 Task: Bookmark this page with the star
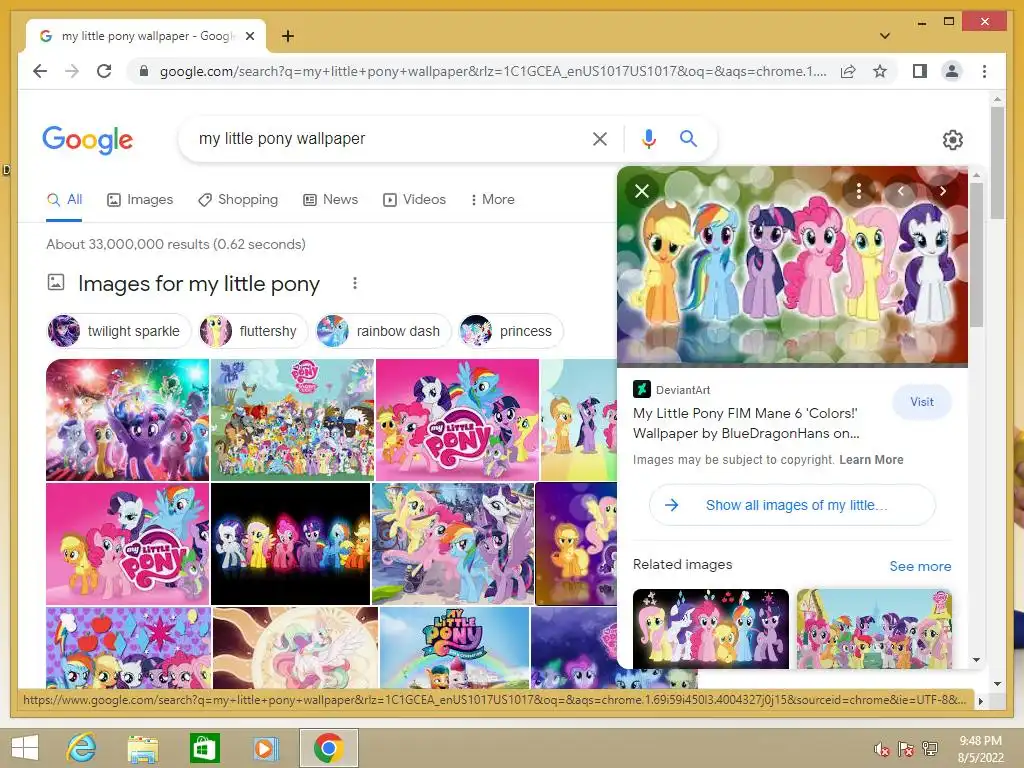pos(880,71)
